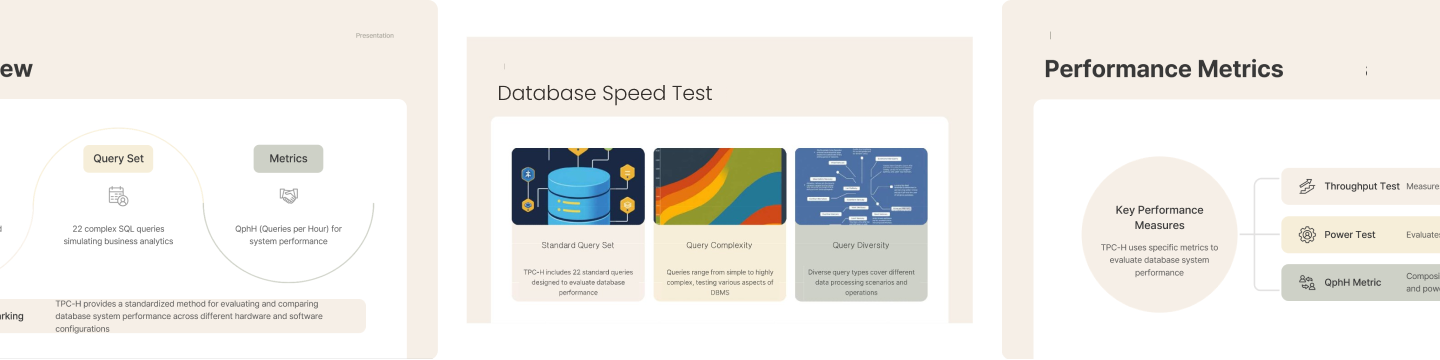This screenshot has width=1440, height=360.
Task: Click the Database Speed Test title
Action: [x=605, y=94]
